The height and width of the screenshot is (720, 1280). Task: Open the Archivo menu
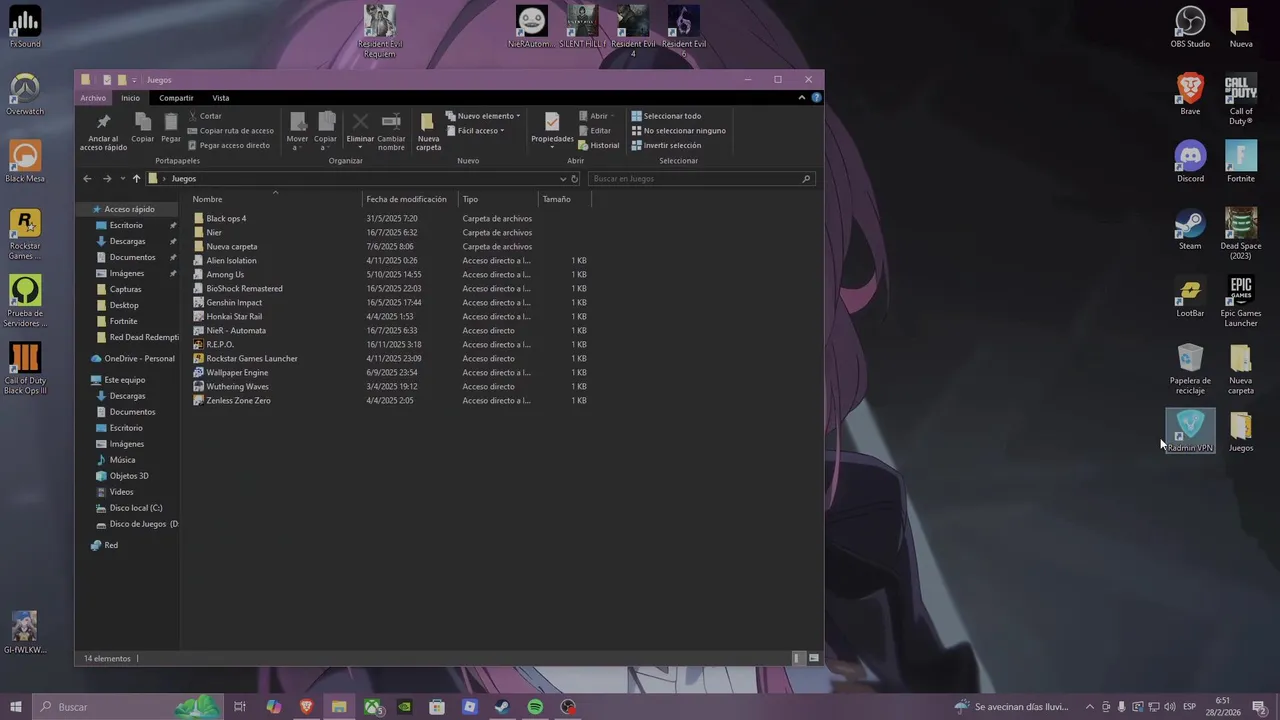click(93, 98)
